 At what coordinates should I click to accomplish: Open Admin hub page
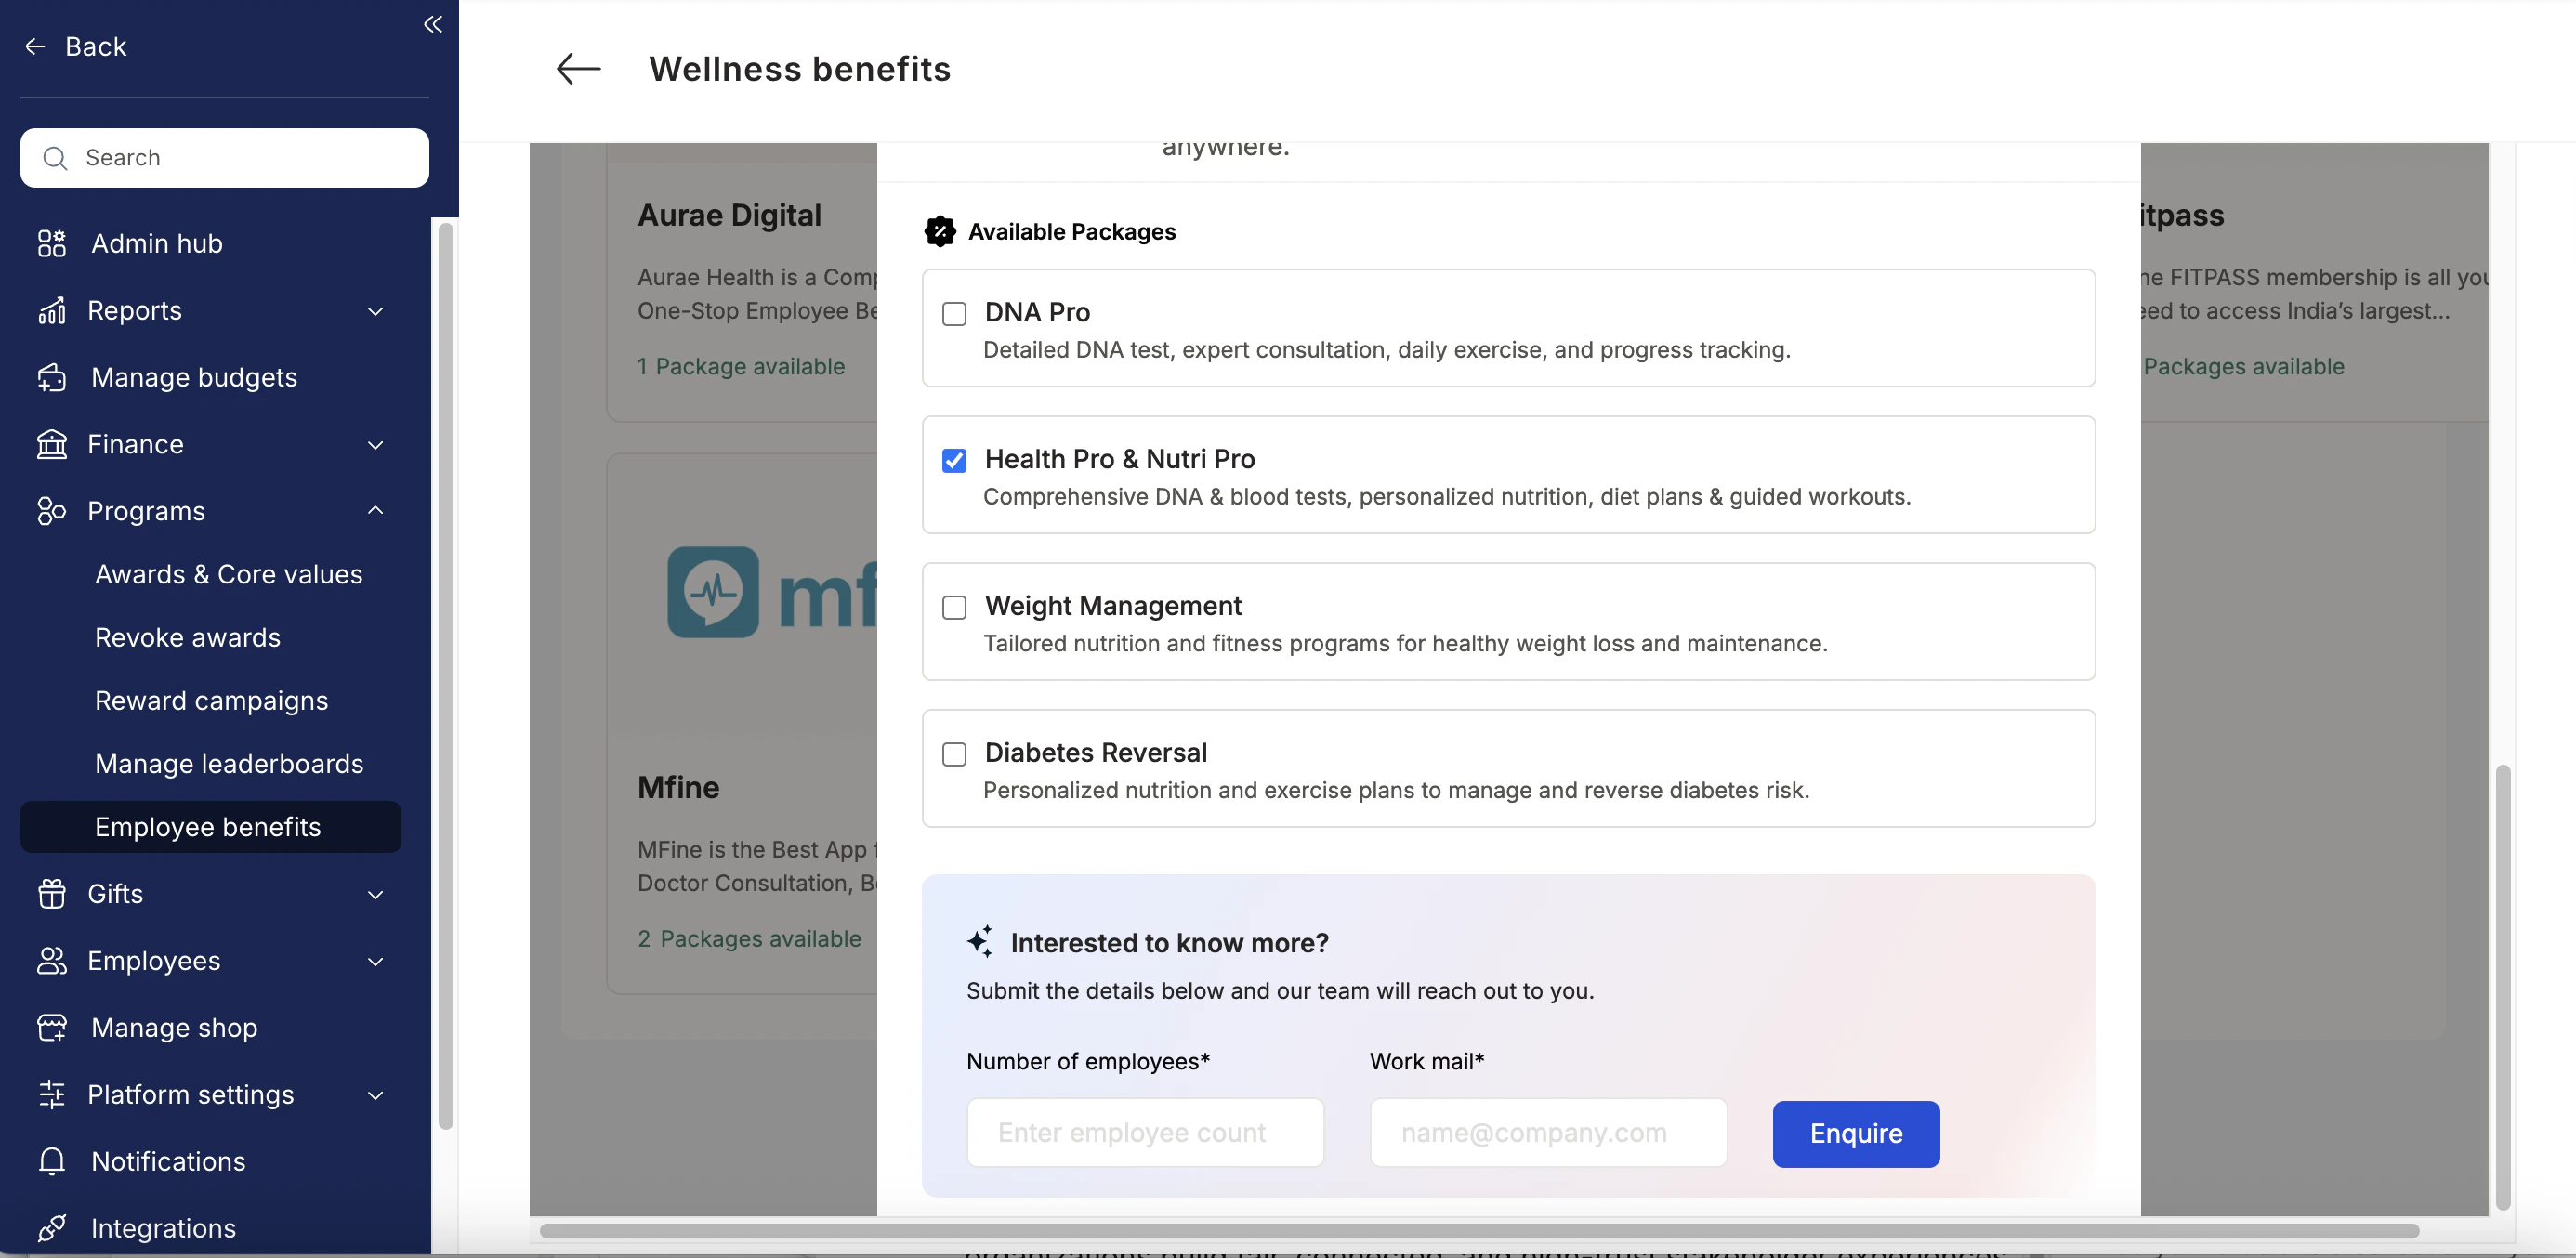[x=157, y=243]
